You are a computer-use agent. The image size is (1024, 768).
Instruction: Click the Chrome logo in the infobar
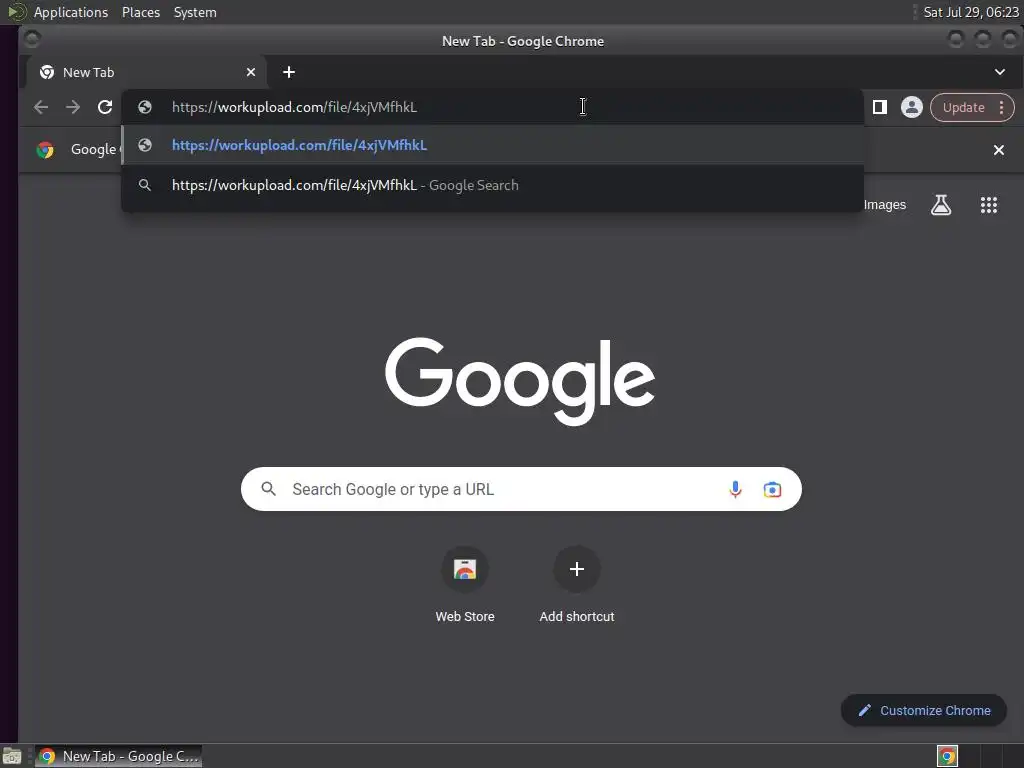45,150
